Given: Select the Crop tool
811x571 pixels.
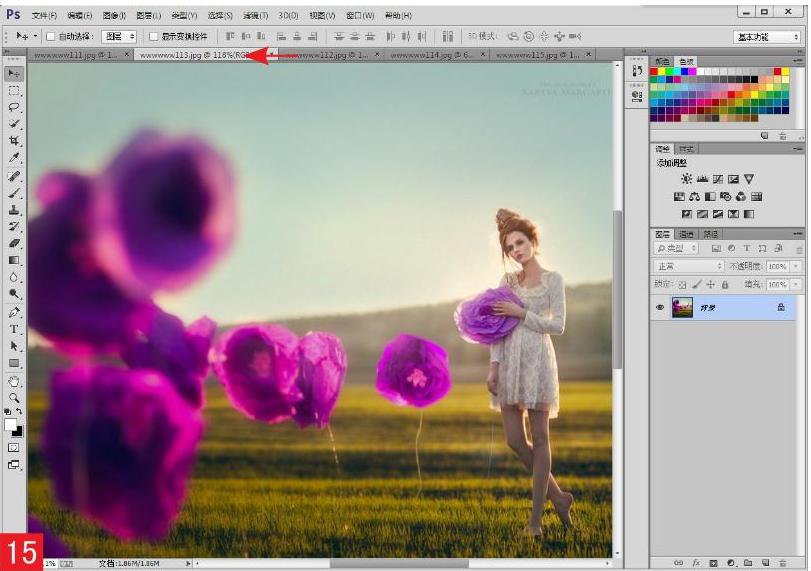Looking at the screenshot, I should coord(14,141).
